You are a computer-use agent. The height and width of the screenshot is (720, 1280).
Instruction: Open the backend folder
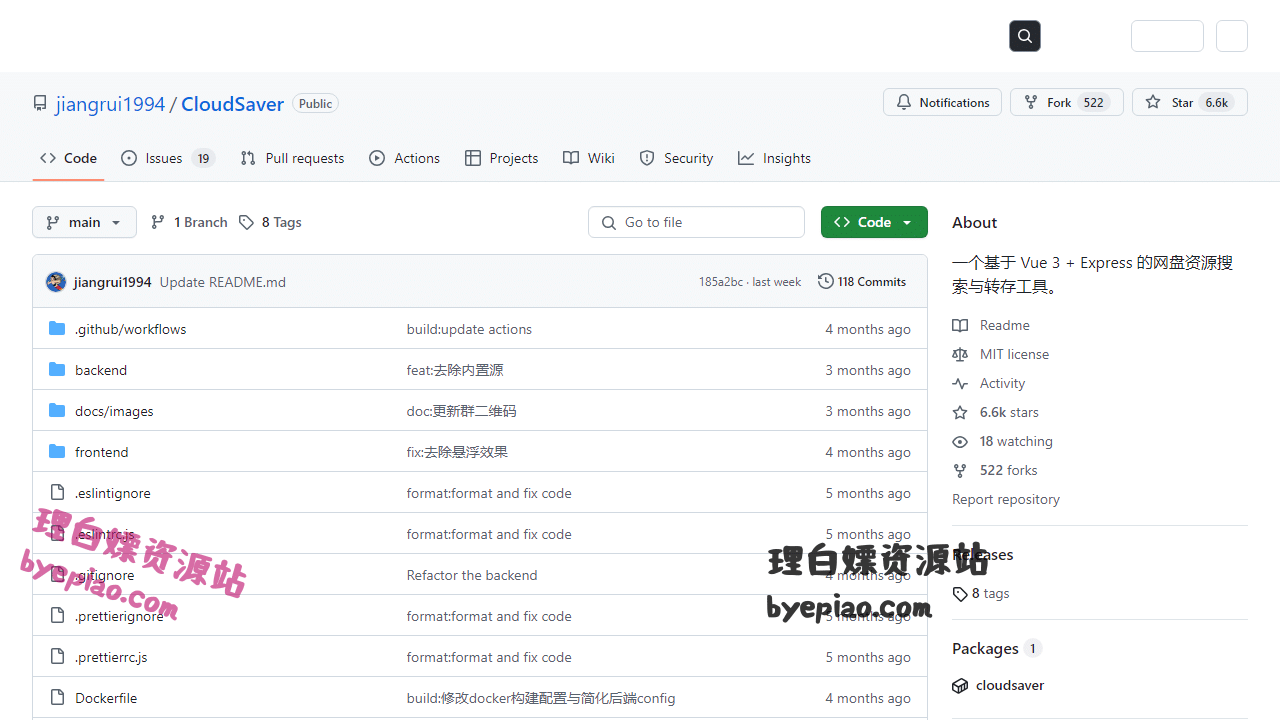click(101, 370)
